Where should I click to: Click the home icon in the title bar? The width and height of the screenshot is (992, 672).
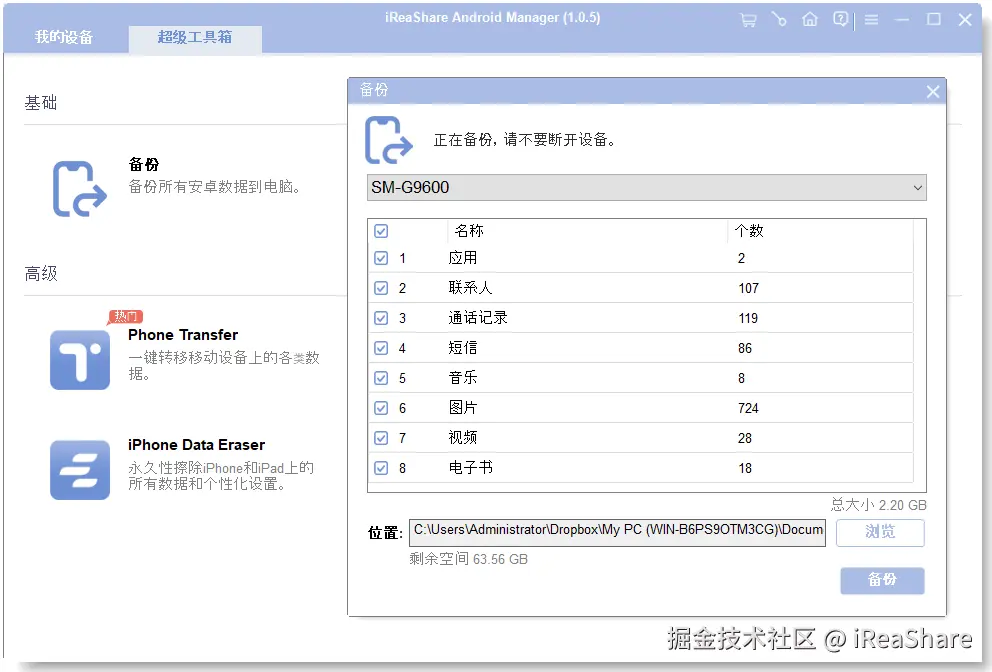click(x=810, y=19)
